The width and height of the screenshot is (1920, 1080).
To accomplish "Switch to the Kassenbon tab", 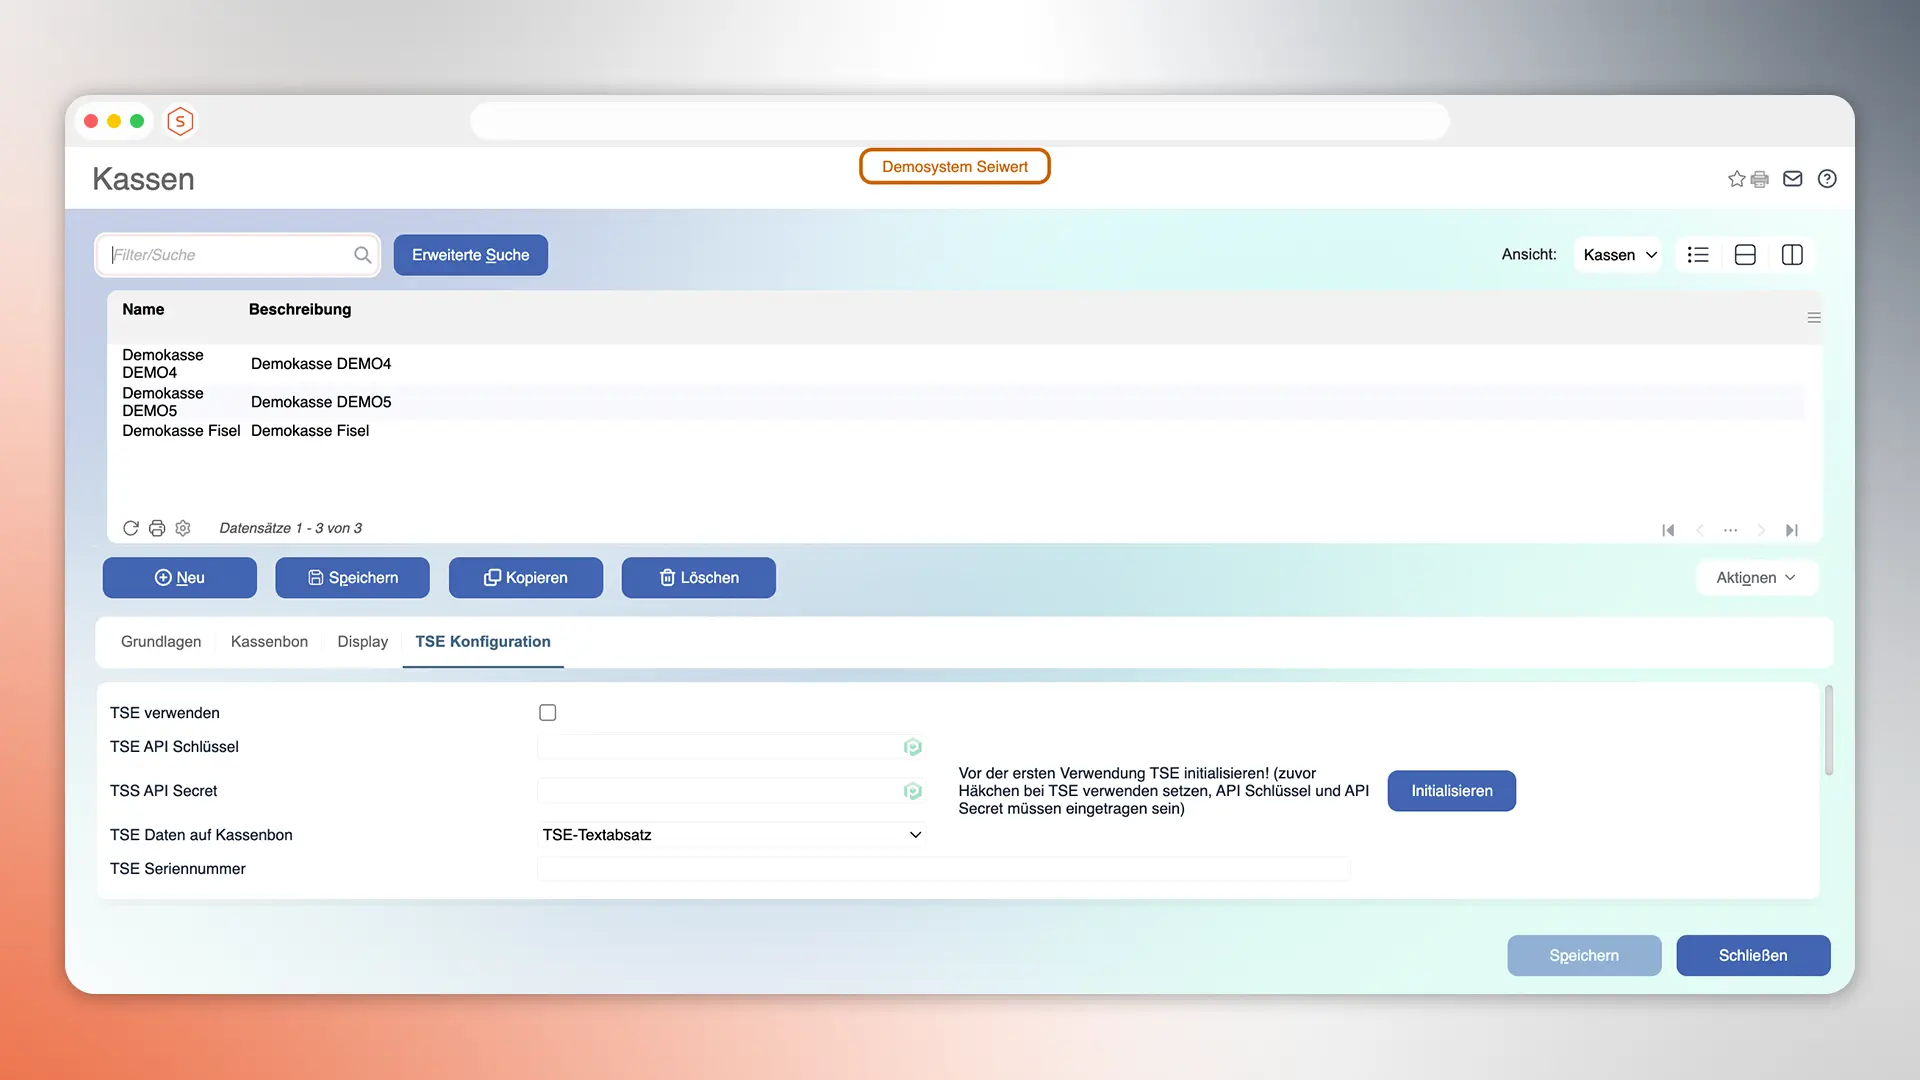I will click(x=269, y=641).
